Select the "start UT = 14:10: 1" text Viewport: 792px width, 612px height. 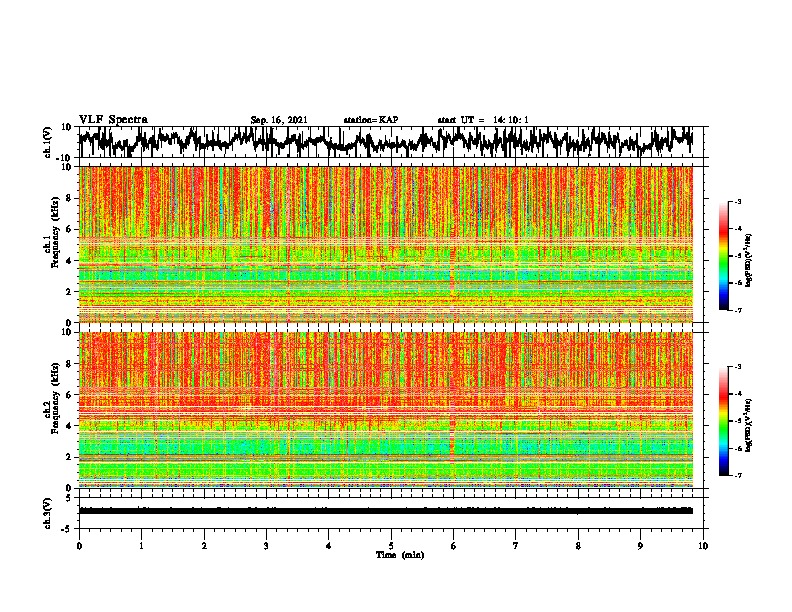tap(483, 120)
